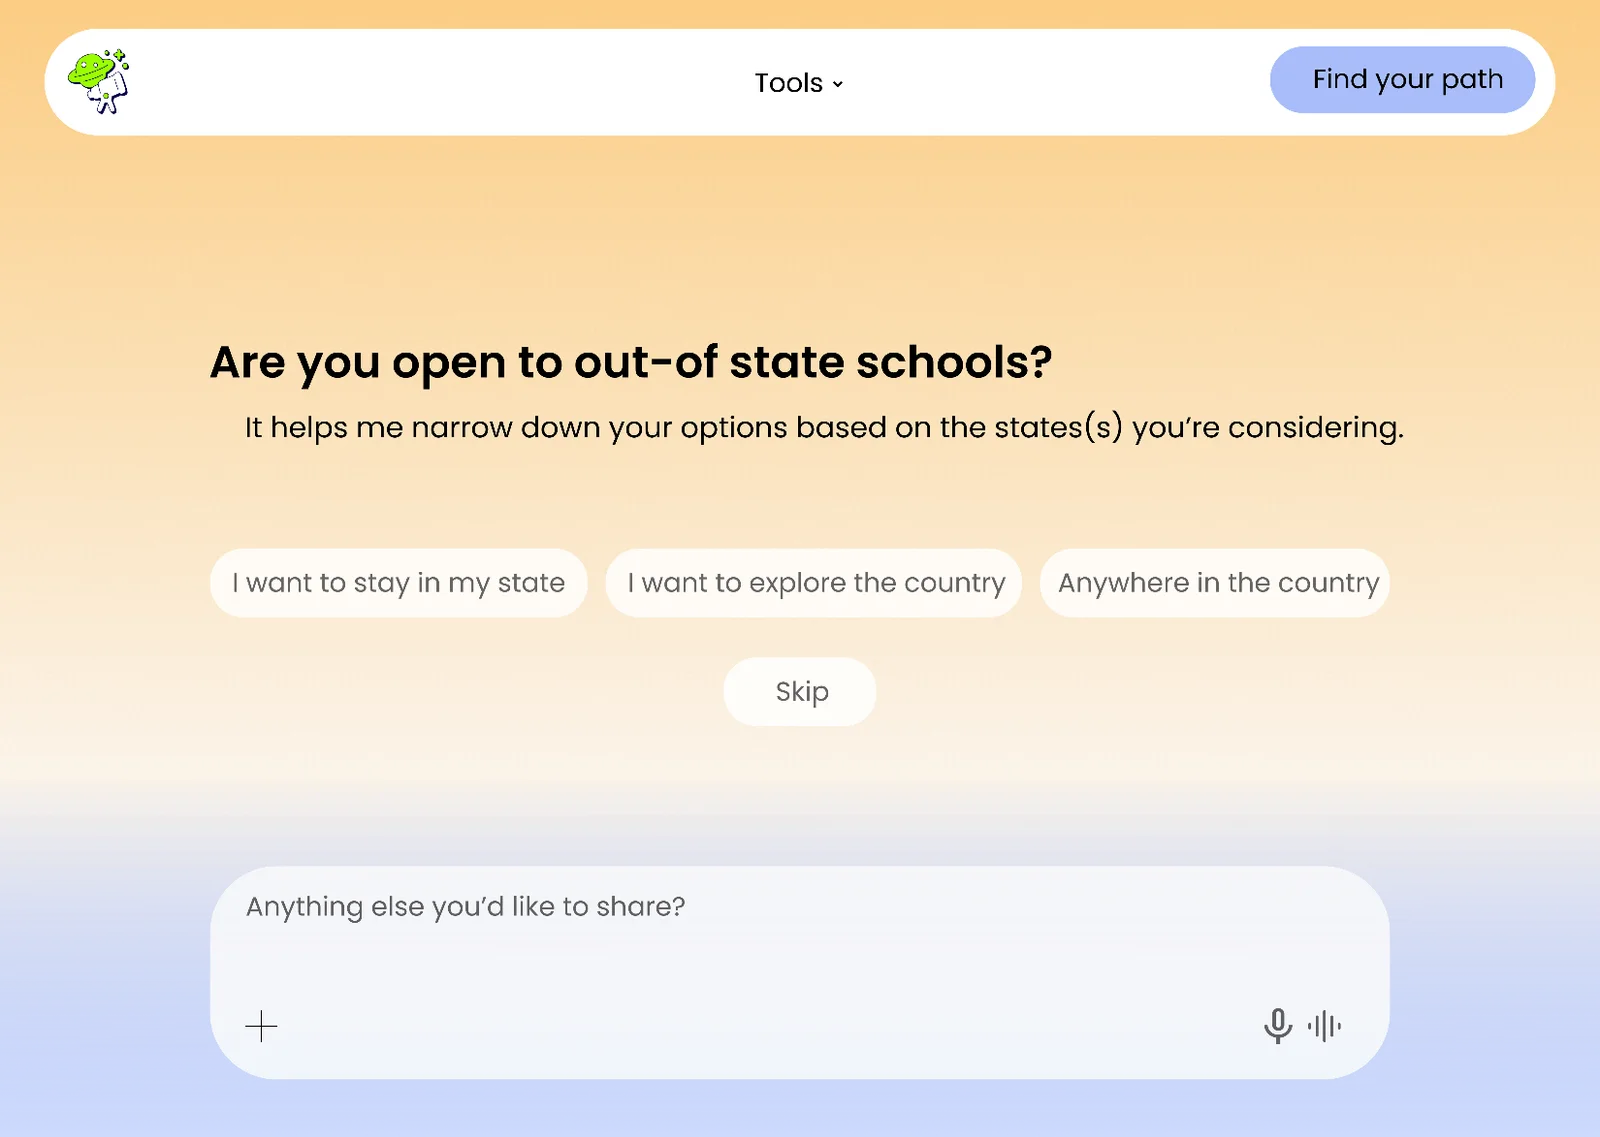Skip this question
Image resolution: width=1600 pixels, height=1137 pixels.
point(800,692)
